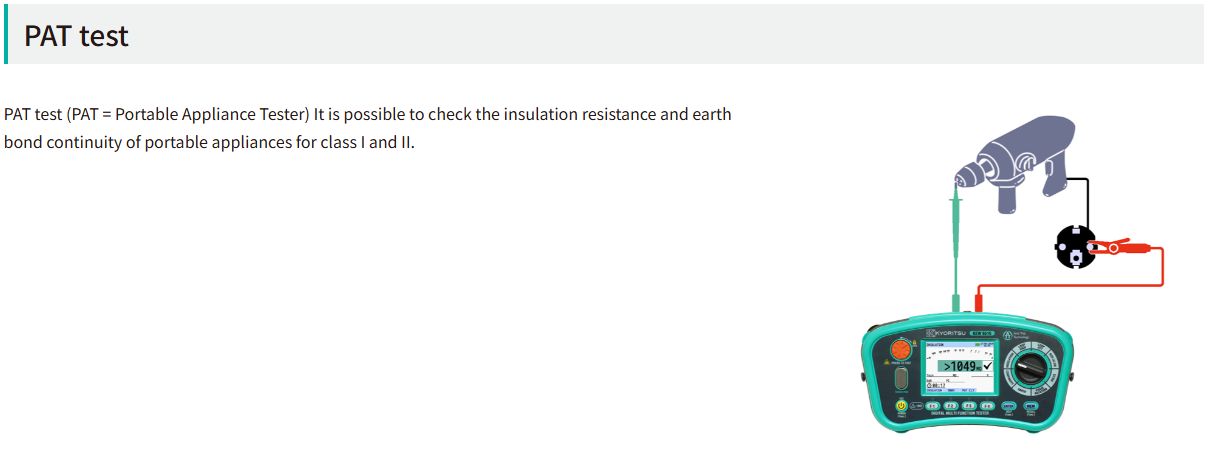1208x449 pixels.
Task: Click the "PAT test" section heading
Action: (x=77, y=36)
